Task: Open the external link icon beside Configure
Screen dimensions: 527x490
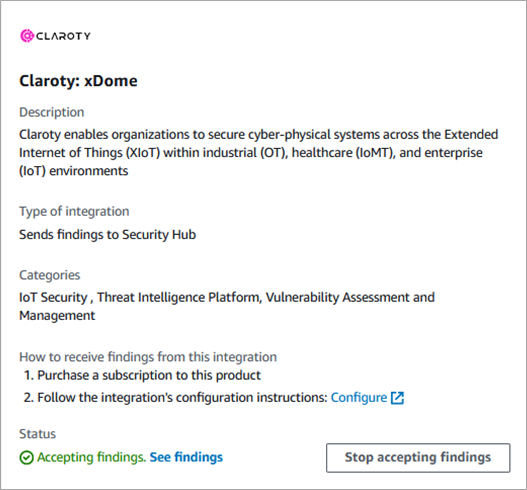Action: tap(397, 398)
